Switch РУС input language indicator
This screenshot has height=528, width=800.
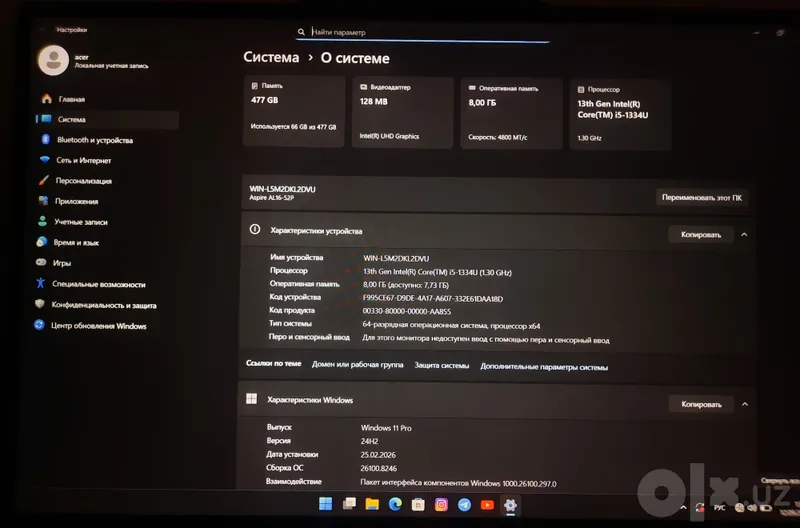click(x=719, y=508)
